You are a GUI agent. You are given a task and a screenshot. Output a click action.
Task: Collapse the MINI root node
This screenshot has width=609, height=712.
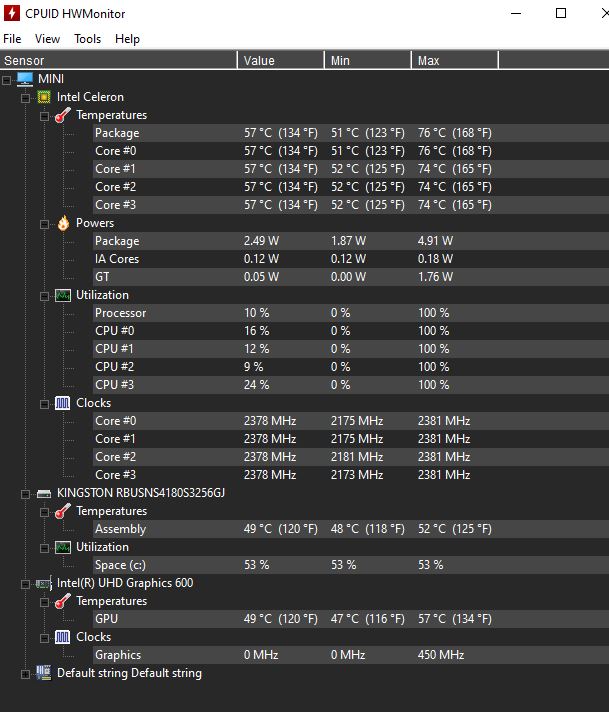[6, 80]
